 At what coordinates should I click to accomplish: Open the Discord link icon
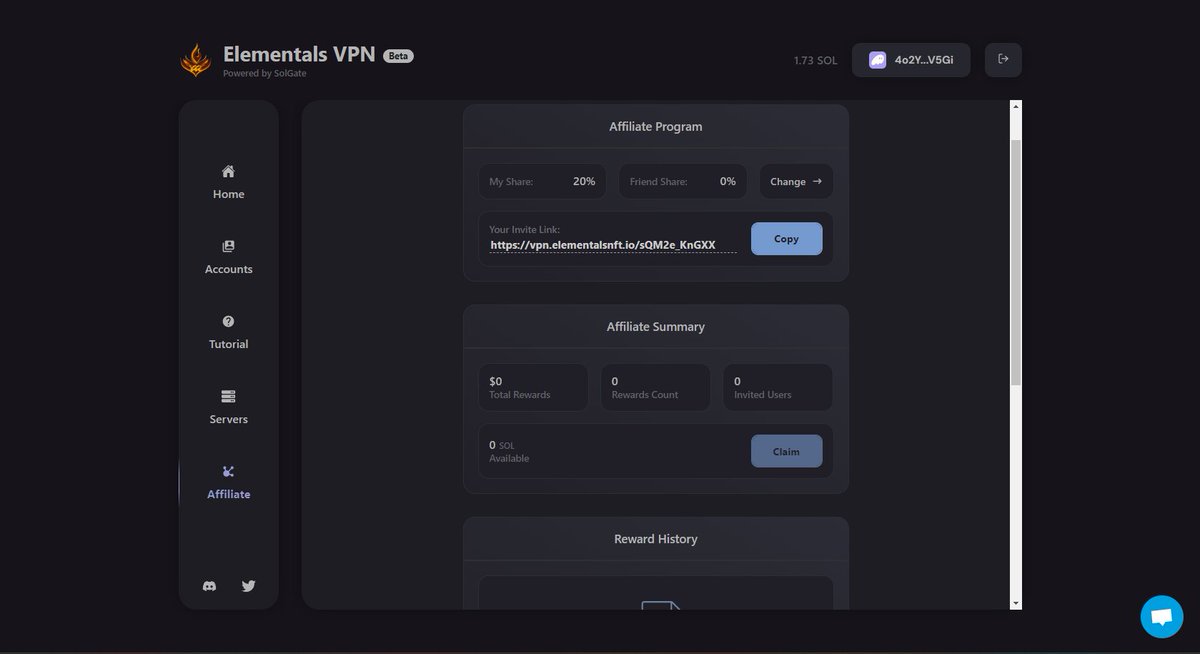(x=209, y=586)
